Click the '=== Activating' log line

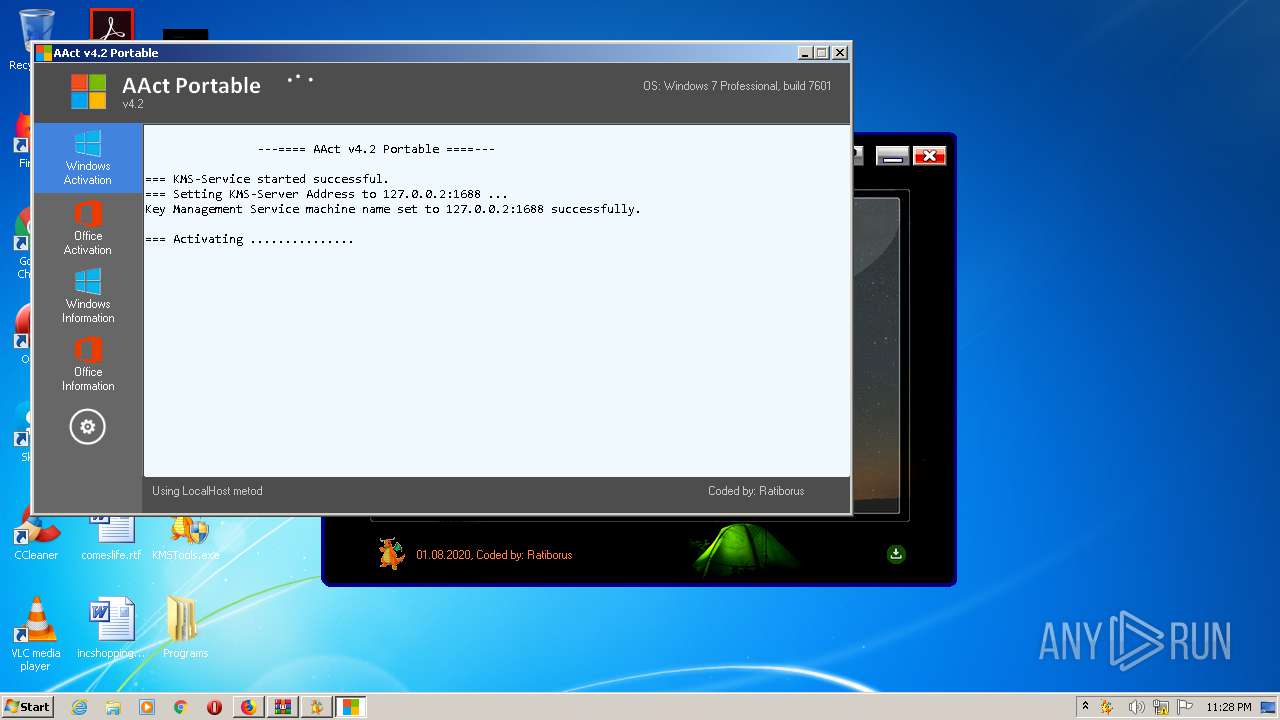pyautogui.click(x=249, y=239)
